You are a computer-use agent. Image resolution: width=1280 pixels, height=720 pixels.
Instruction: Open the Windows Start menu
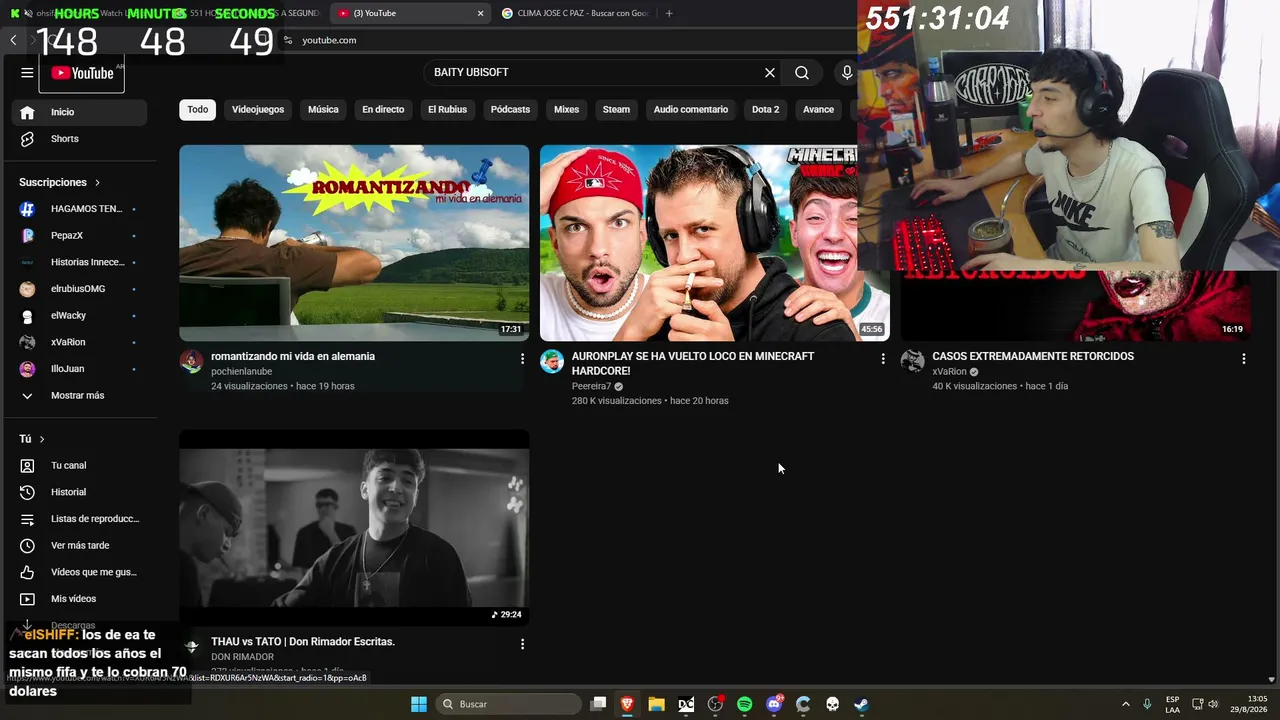[x=419, y=704]
